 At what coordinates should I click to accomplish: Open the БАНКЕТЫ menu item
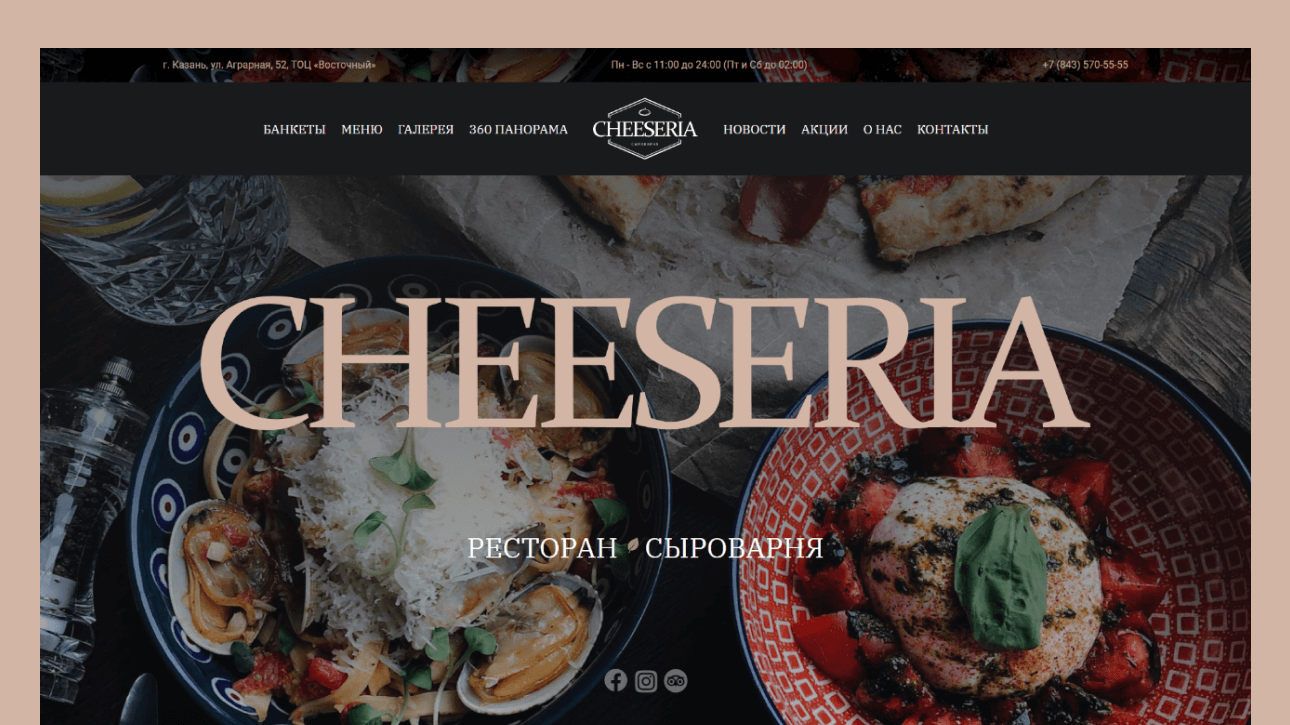[x=294, y=130]
